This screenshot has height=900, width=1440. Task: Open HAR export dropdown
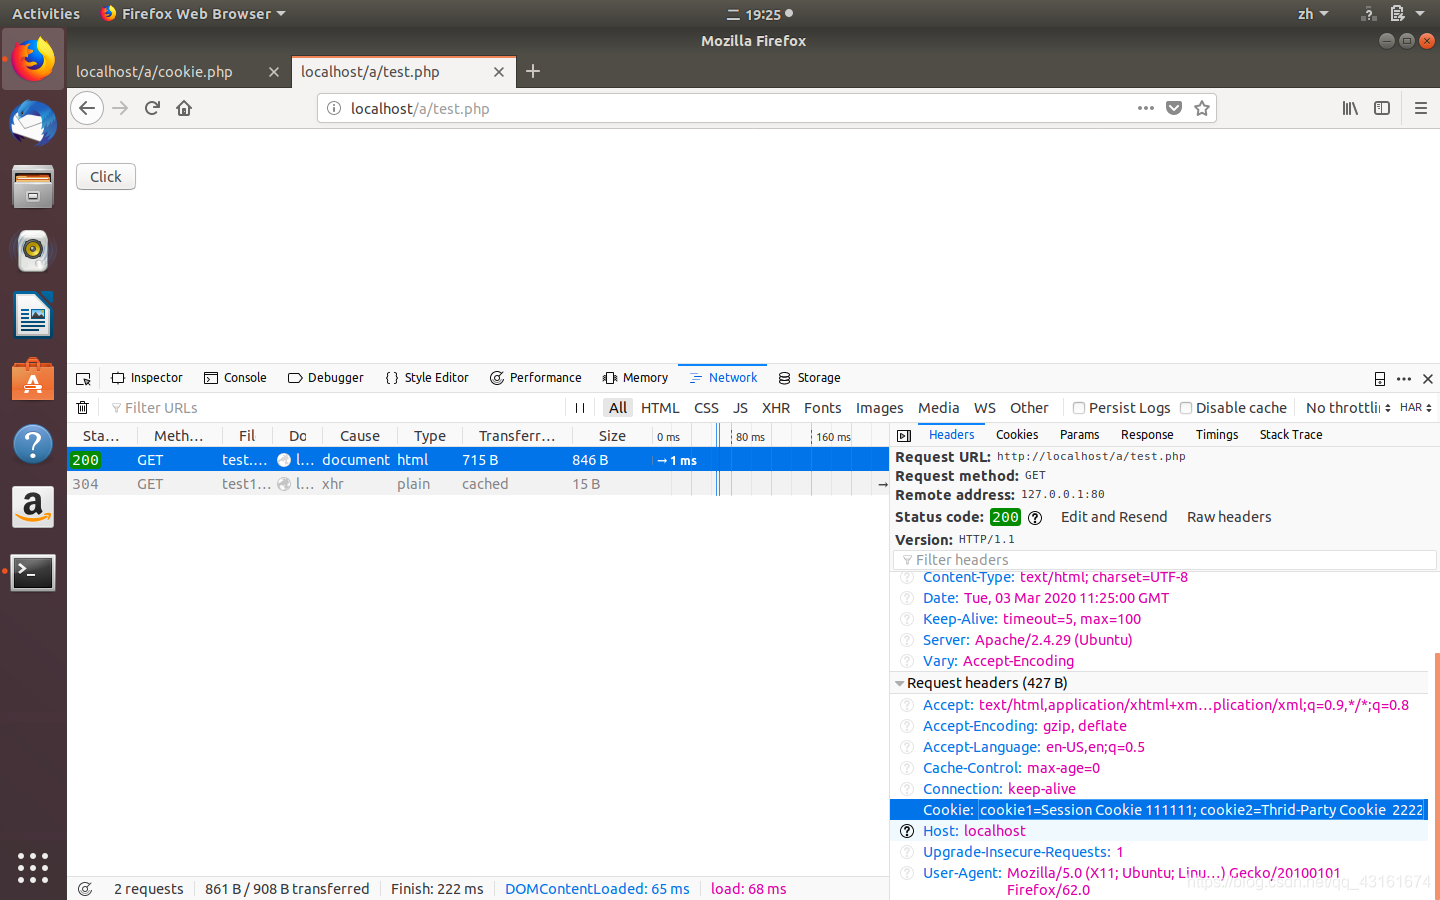pyautogui.click(x=1416, y=408)
